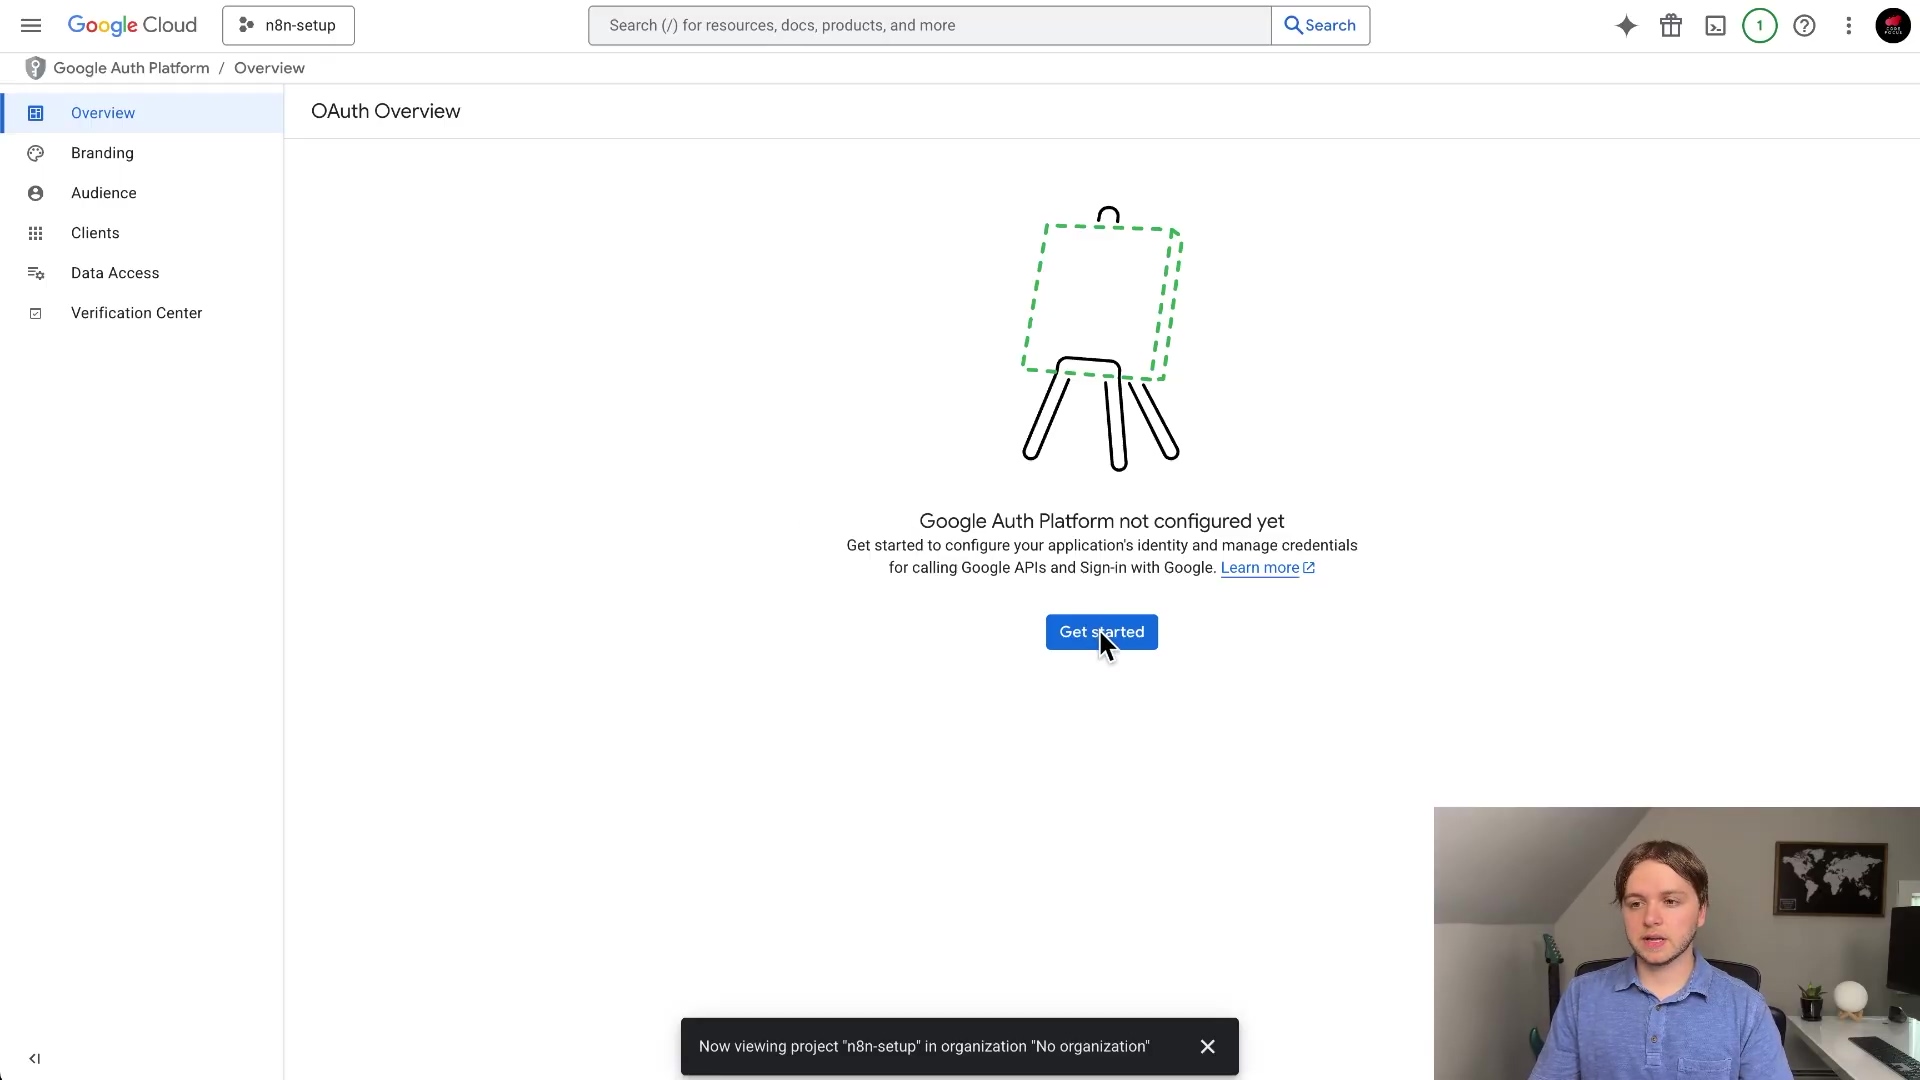Open the help question mark icon
Viewport: 1920px width, 1080px height.
[1804, 26]
